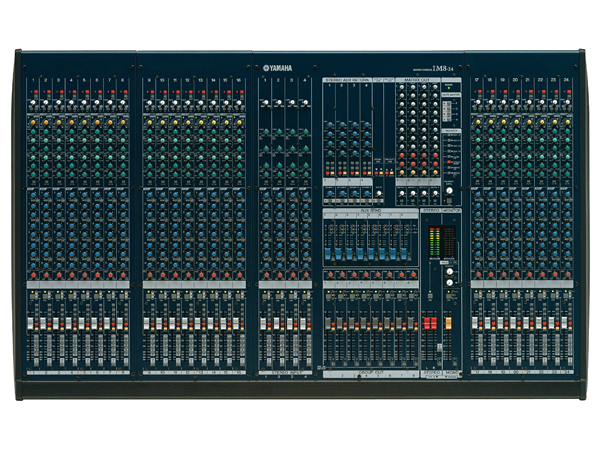
Task: Turn the top blue knob of stereo aux return 1
Action: click(x=330, y=125)
